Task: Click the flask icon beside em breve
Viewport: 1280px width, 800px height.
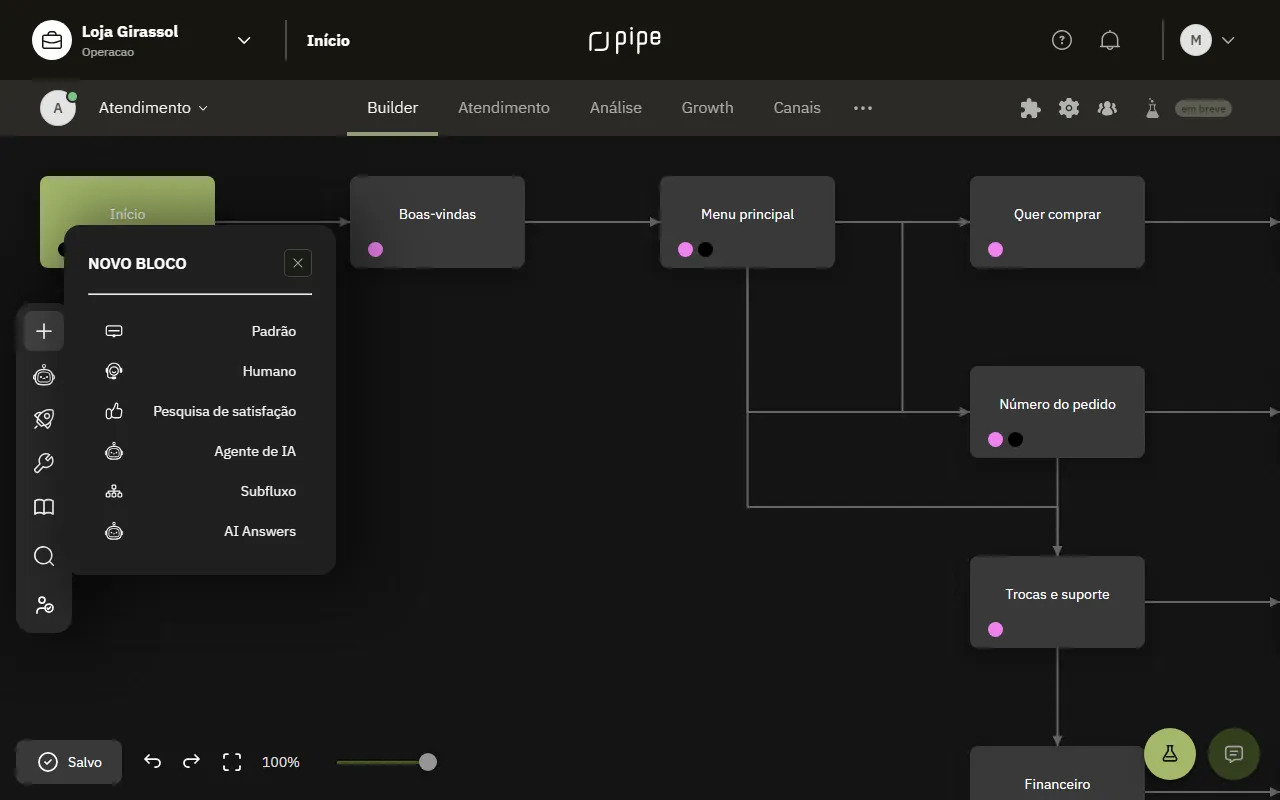Action: (1152, 108)
